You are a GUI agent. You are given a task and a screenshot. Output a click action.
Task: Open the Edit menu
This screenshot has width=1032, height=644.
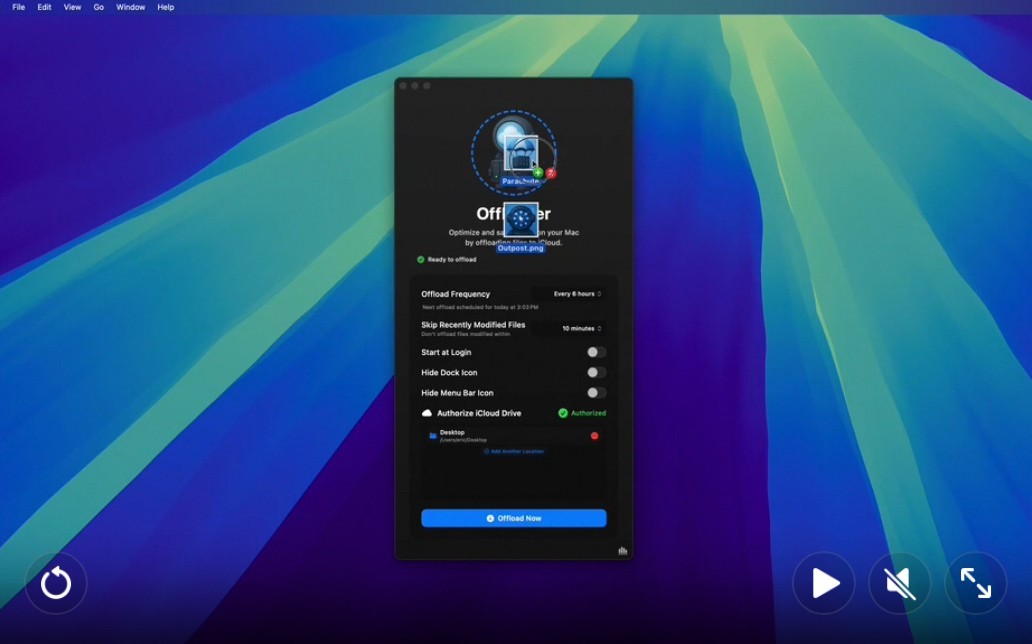coord(44,7)
